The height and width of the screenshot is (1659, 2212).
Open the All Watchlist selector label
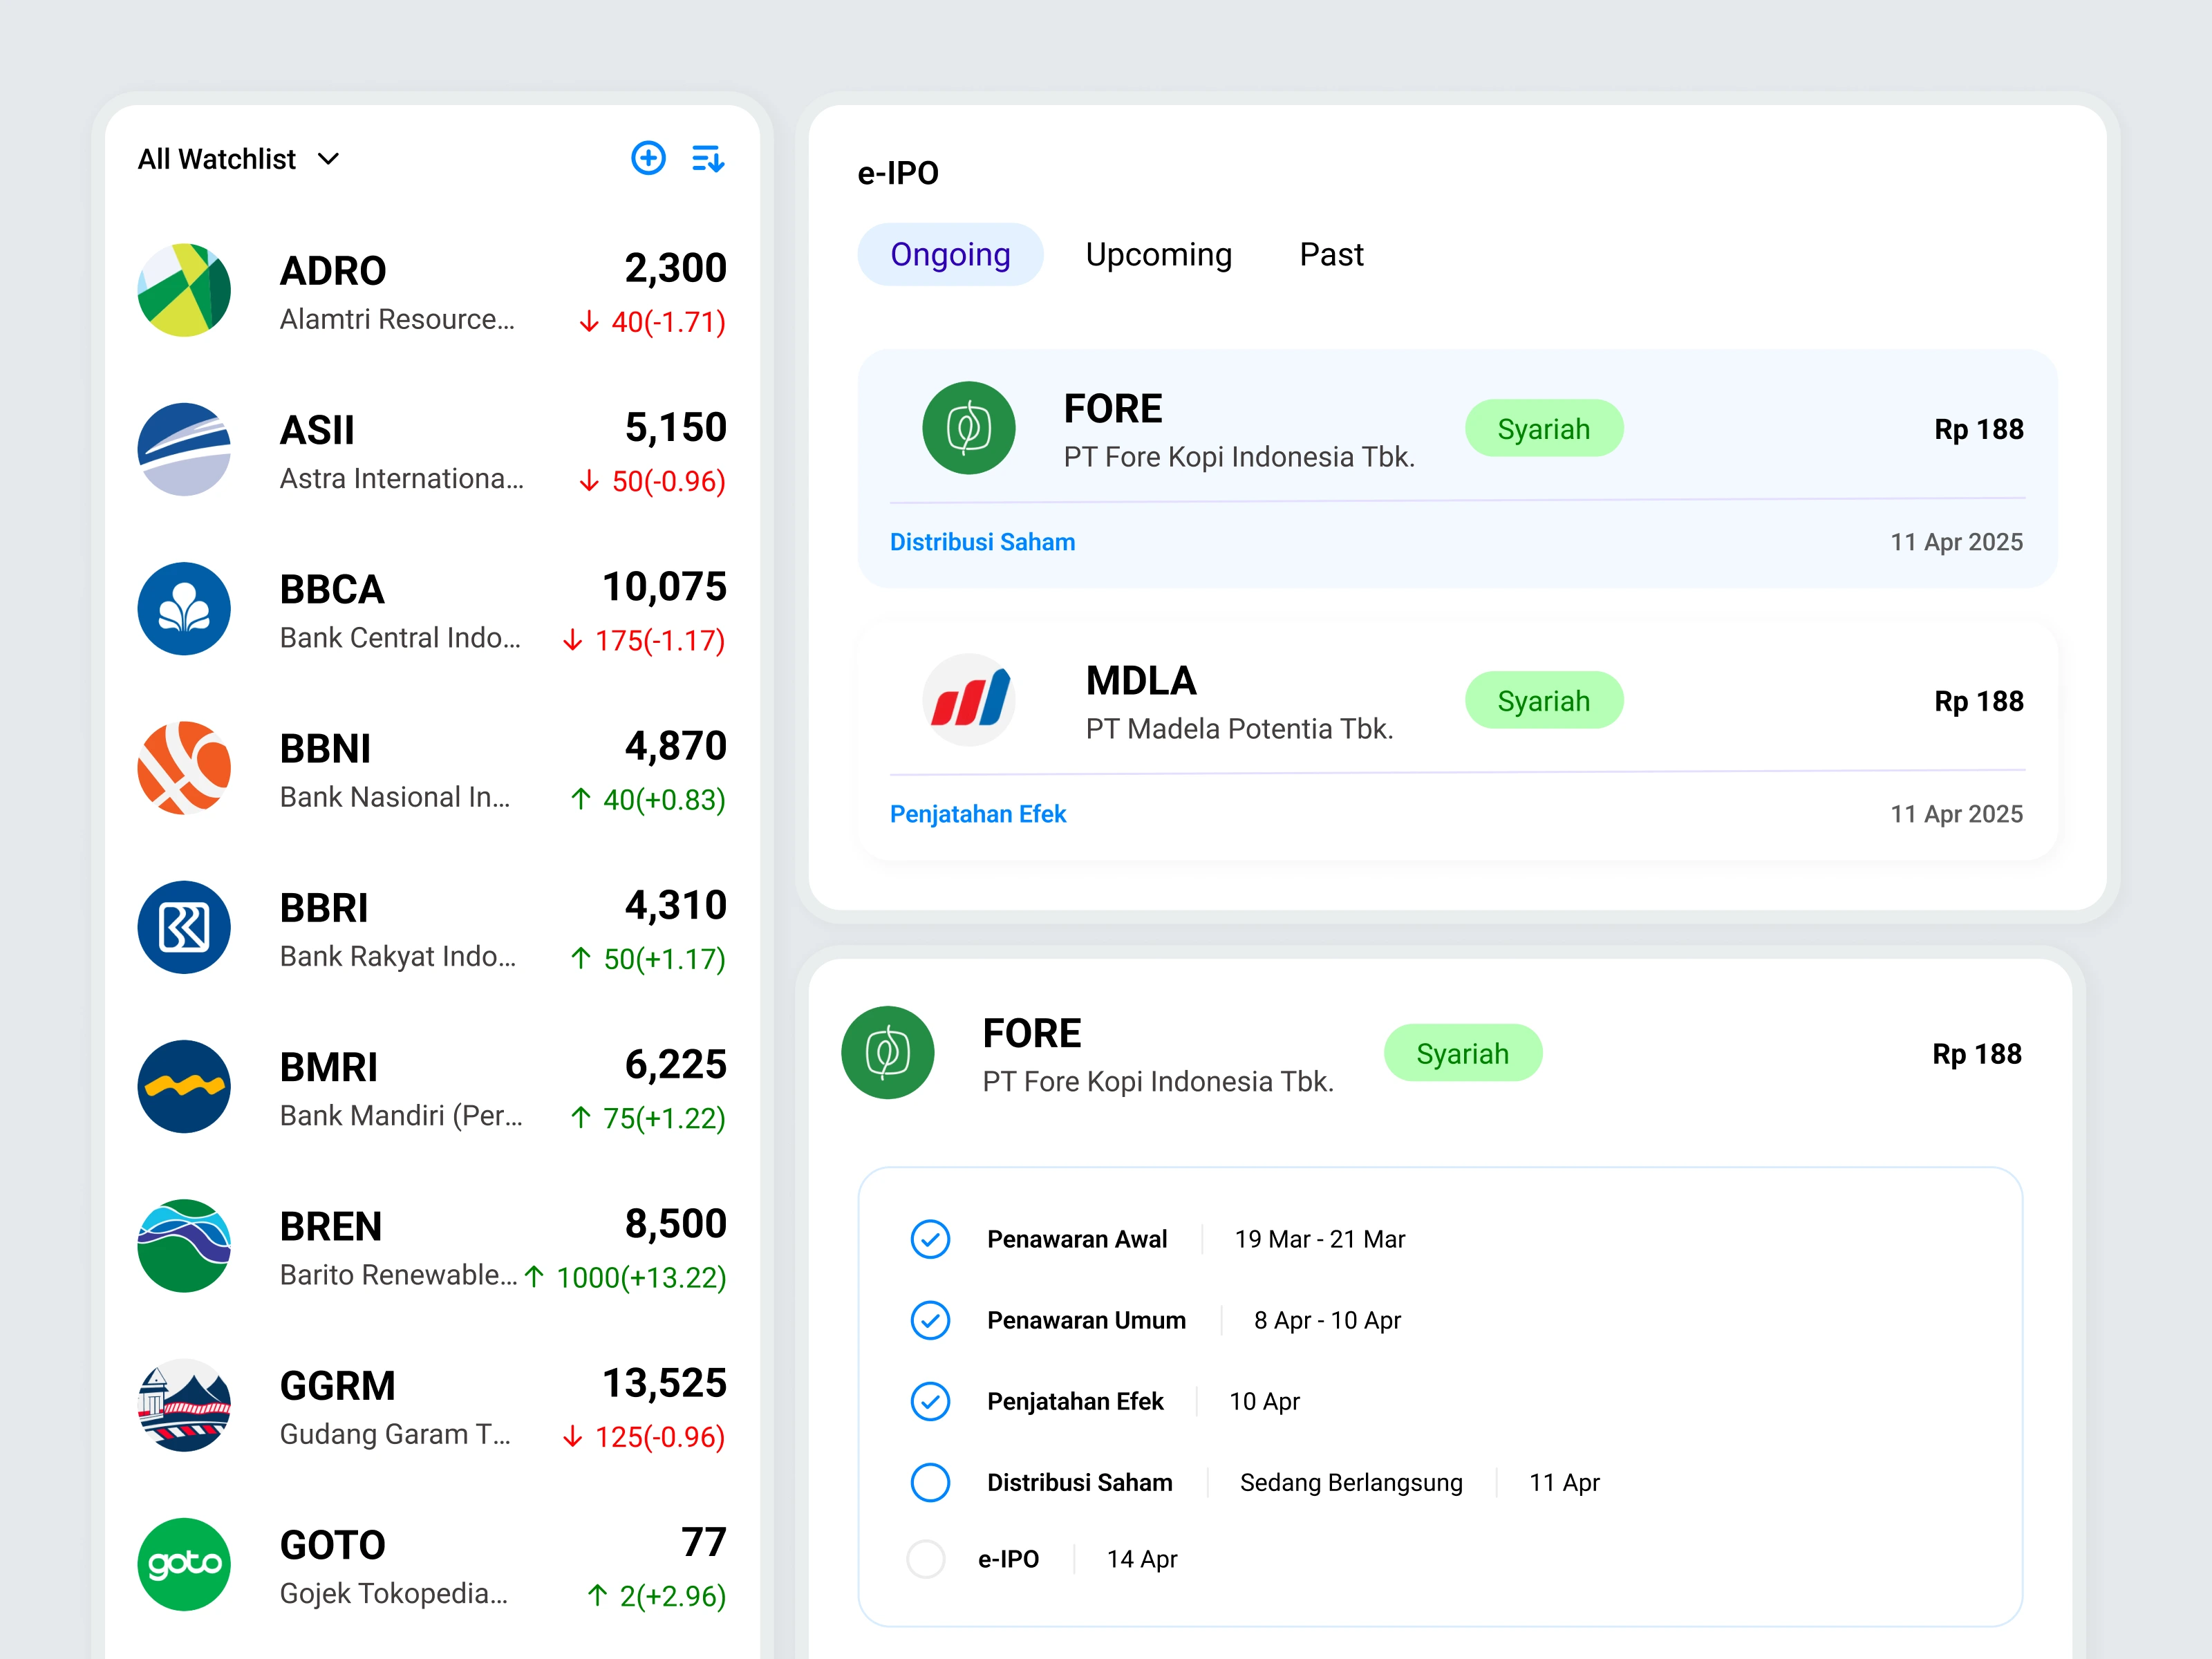click(x=217, y=159)
